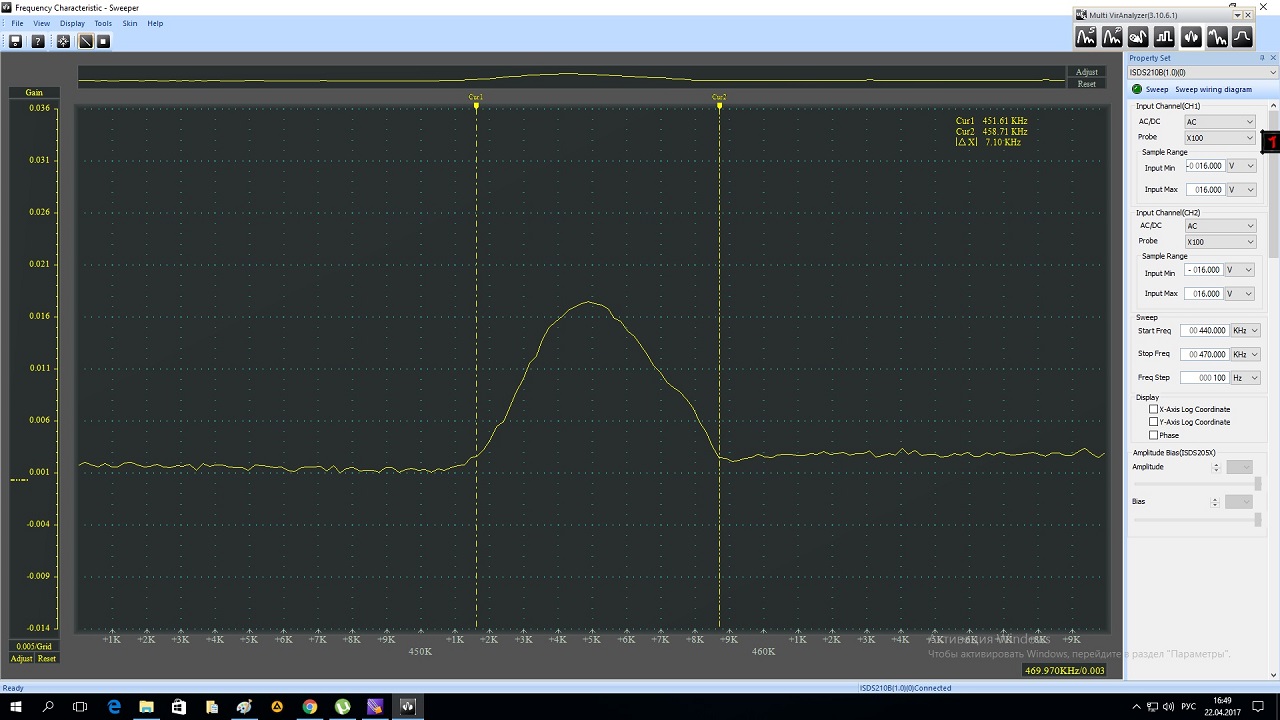Image resolution: width=1280 pixels, height=720 pixels.
Task: Open the recorder waveform tool icon
Action: pyautogui.click(x=1138, y=37)
